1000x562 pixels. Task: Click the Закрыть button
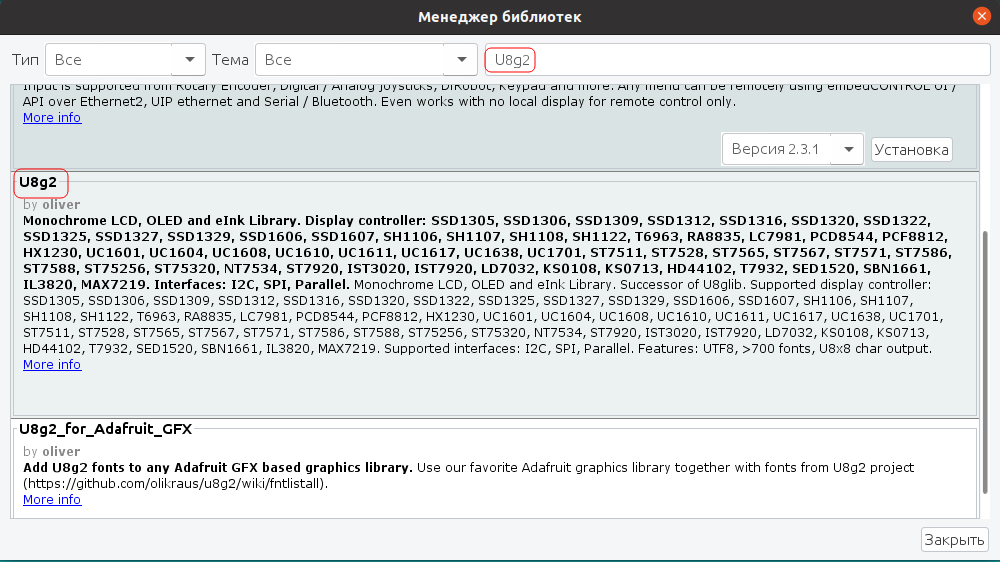(x=954, y=540)
